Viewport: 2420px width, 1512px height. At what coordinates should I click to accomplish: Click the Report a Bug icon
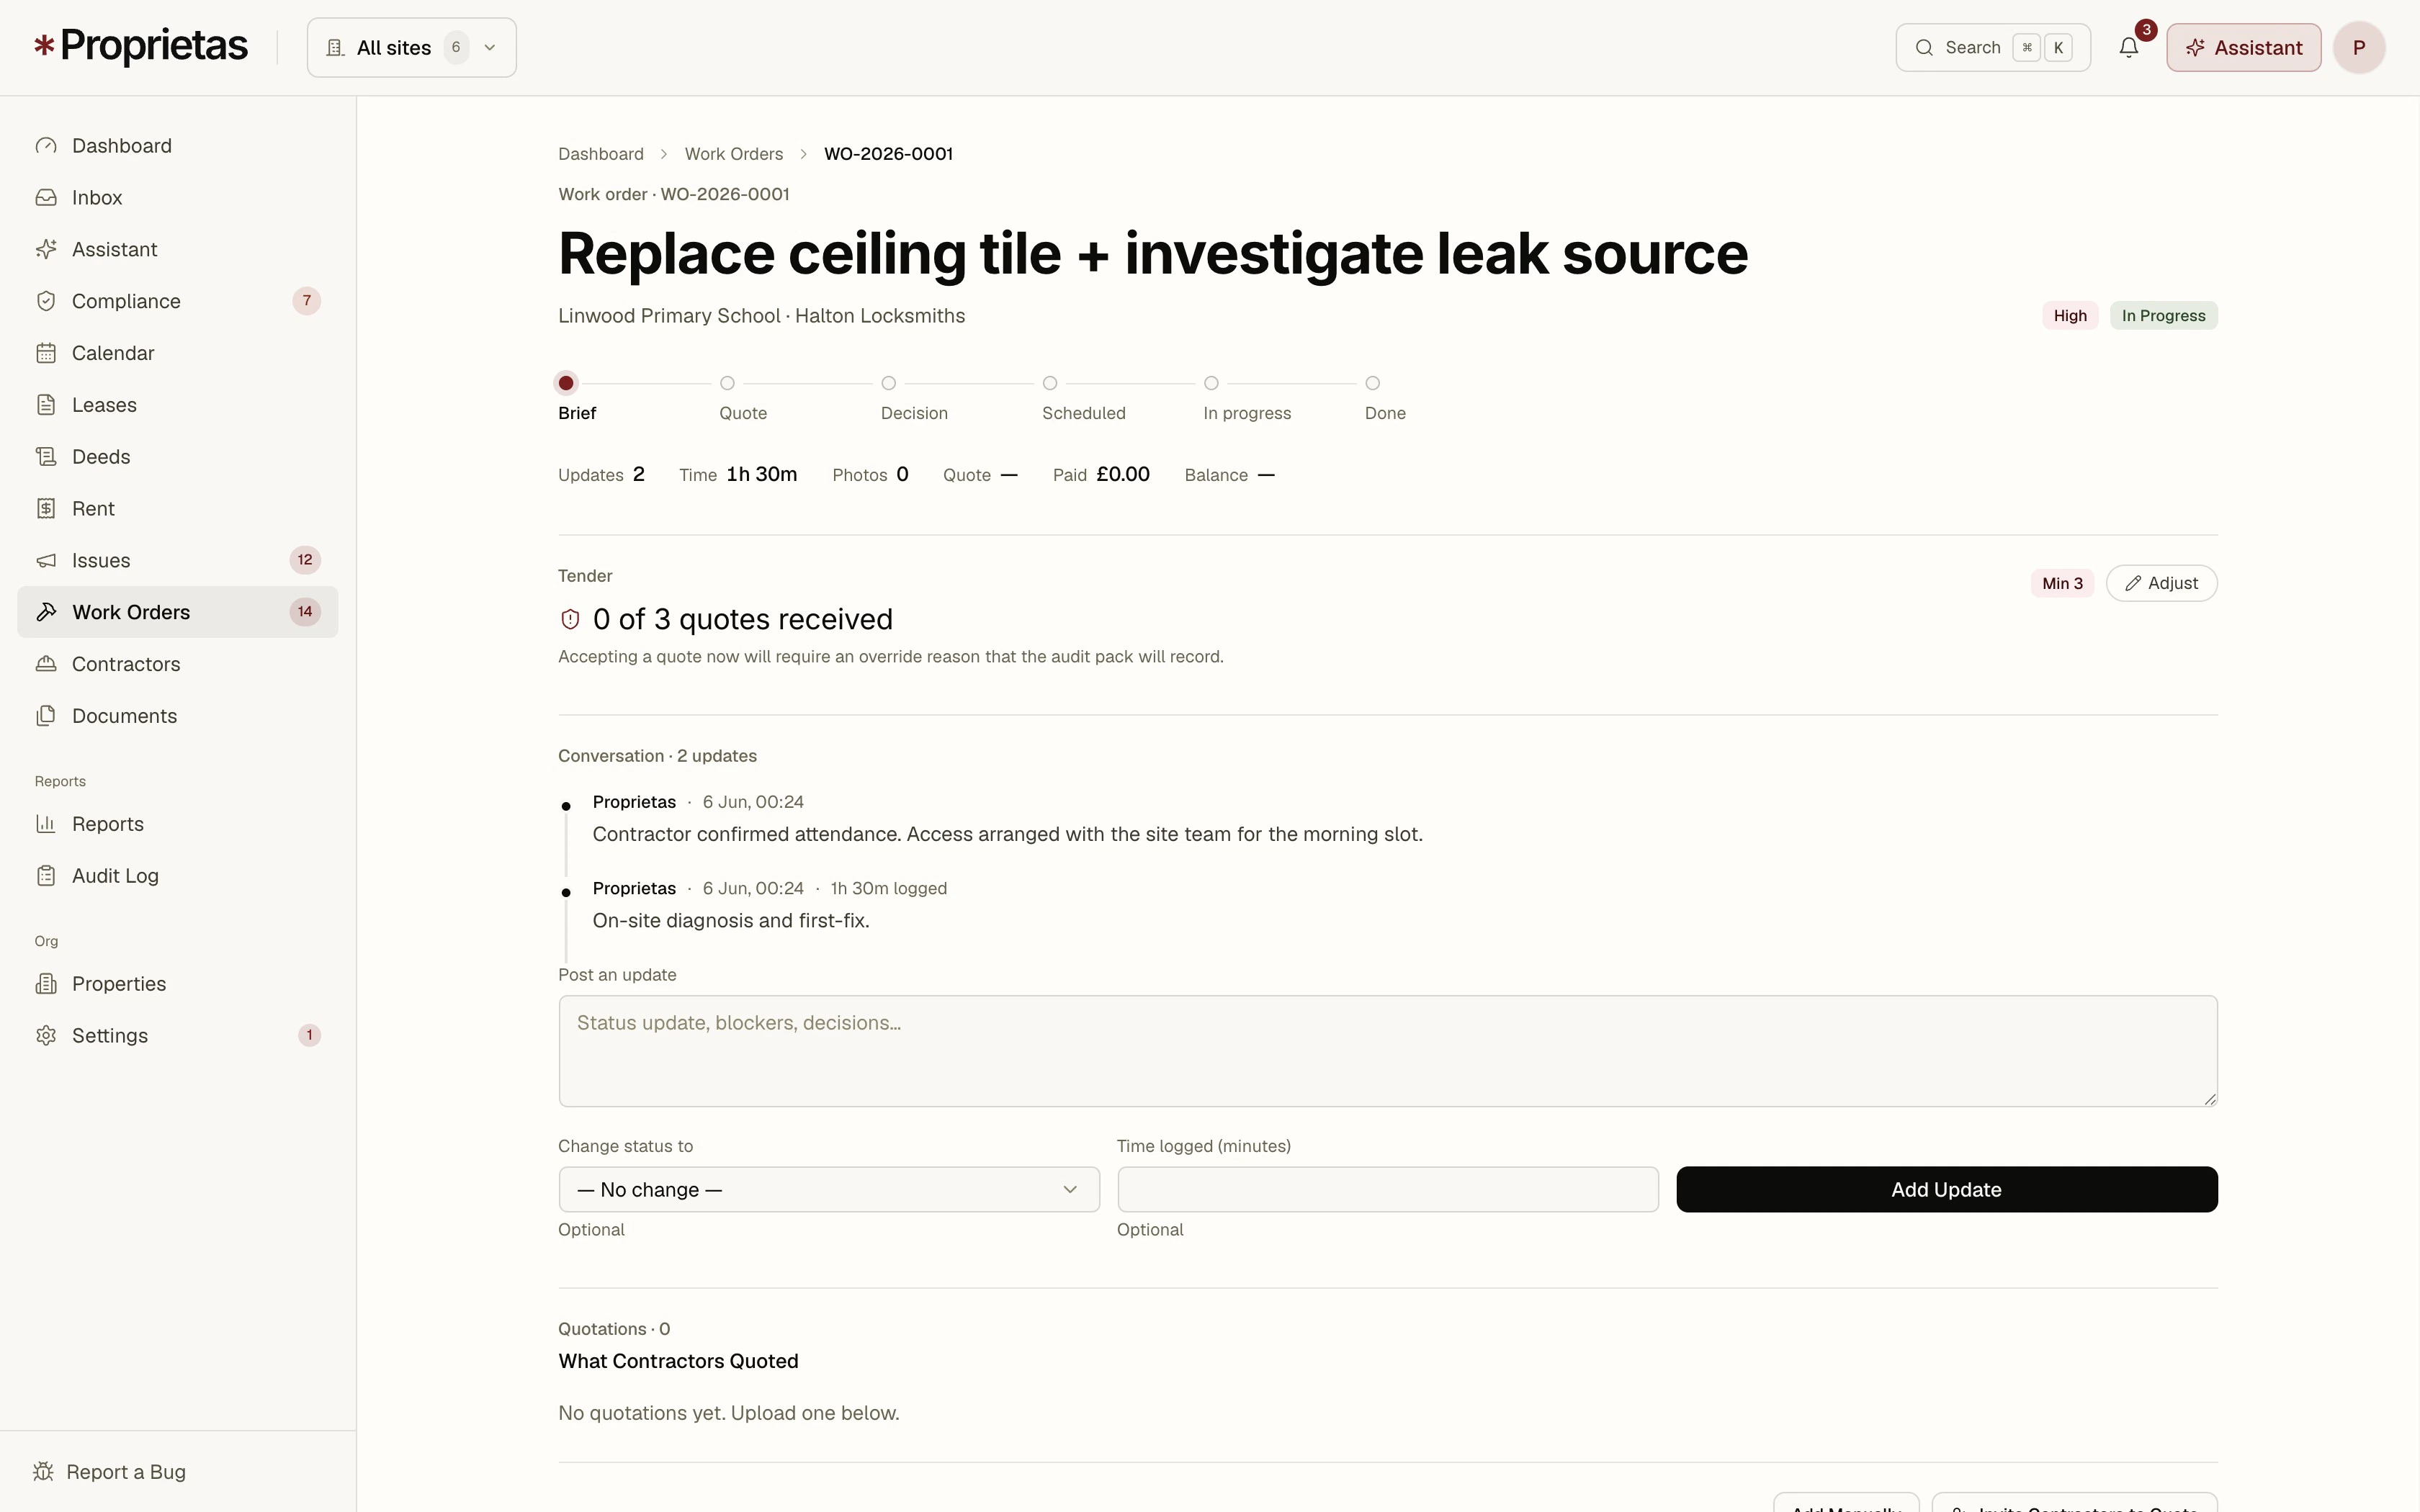point(43,1472)
